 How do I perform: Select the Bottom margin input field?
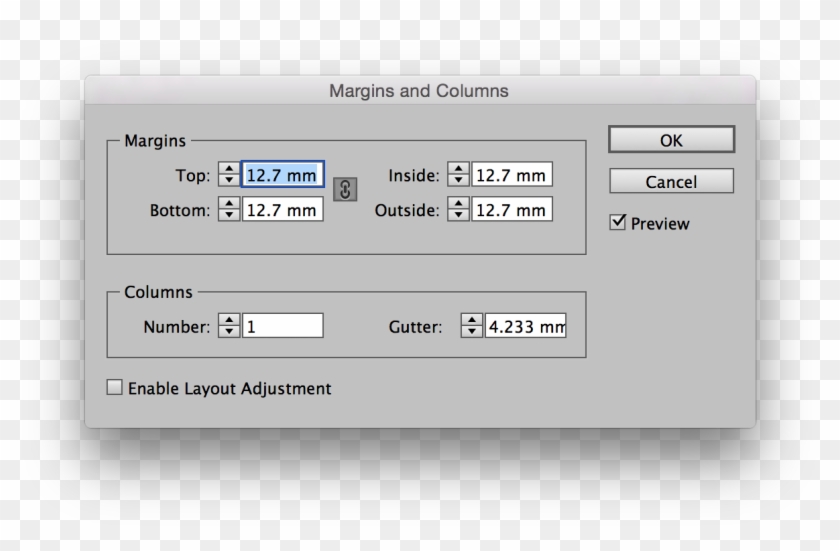tap(283, 209)
